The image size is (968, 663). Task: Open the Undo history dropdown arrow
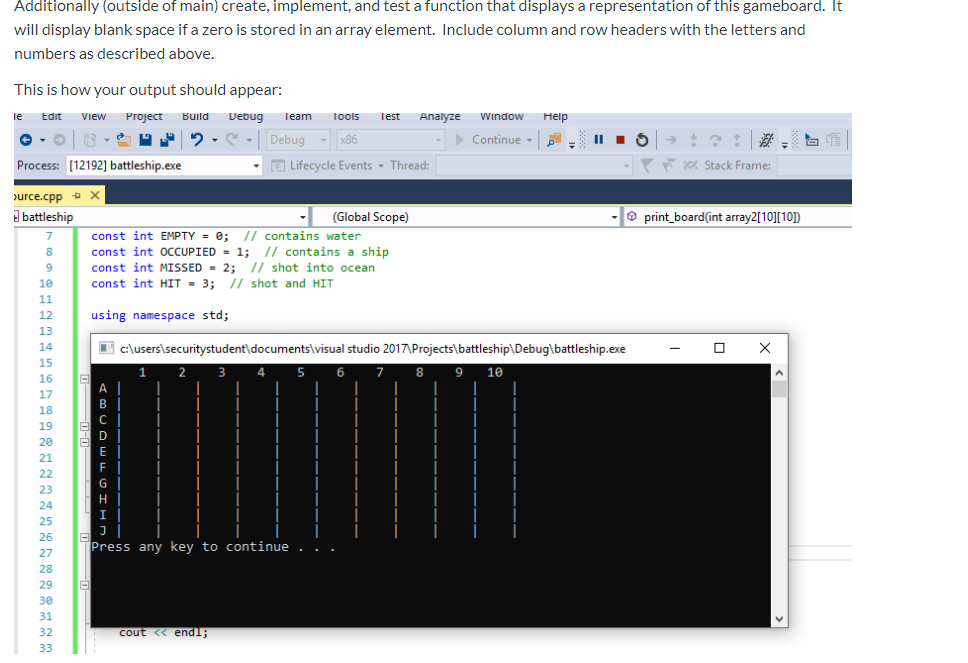(214, 140)
